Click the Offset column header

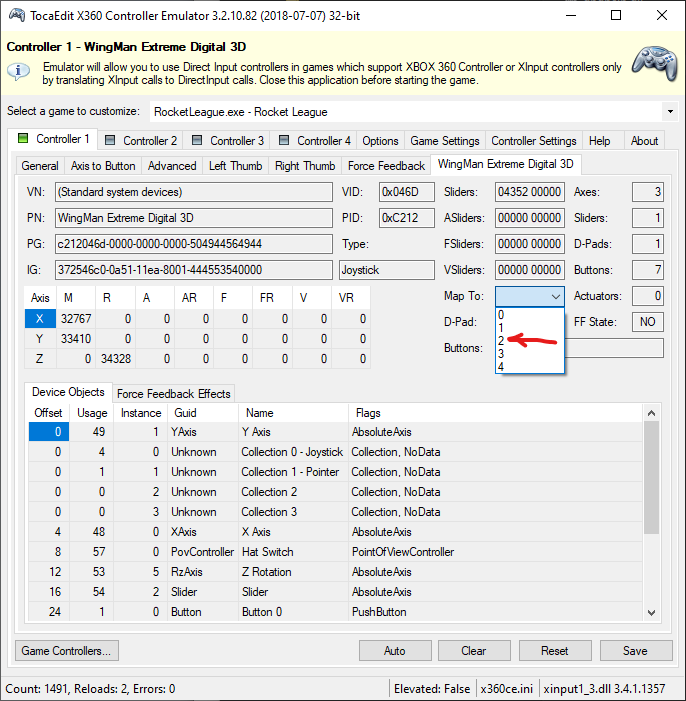[48, 413]
